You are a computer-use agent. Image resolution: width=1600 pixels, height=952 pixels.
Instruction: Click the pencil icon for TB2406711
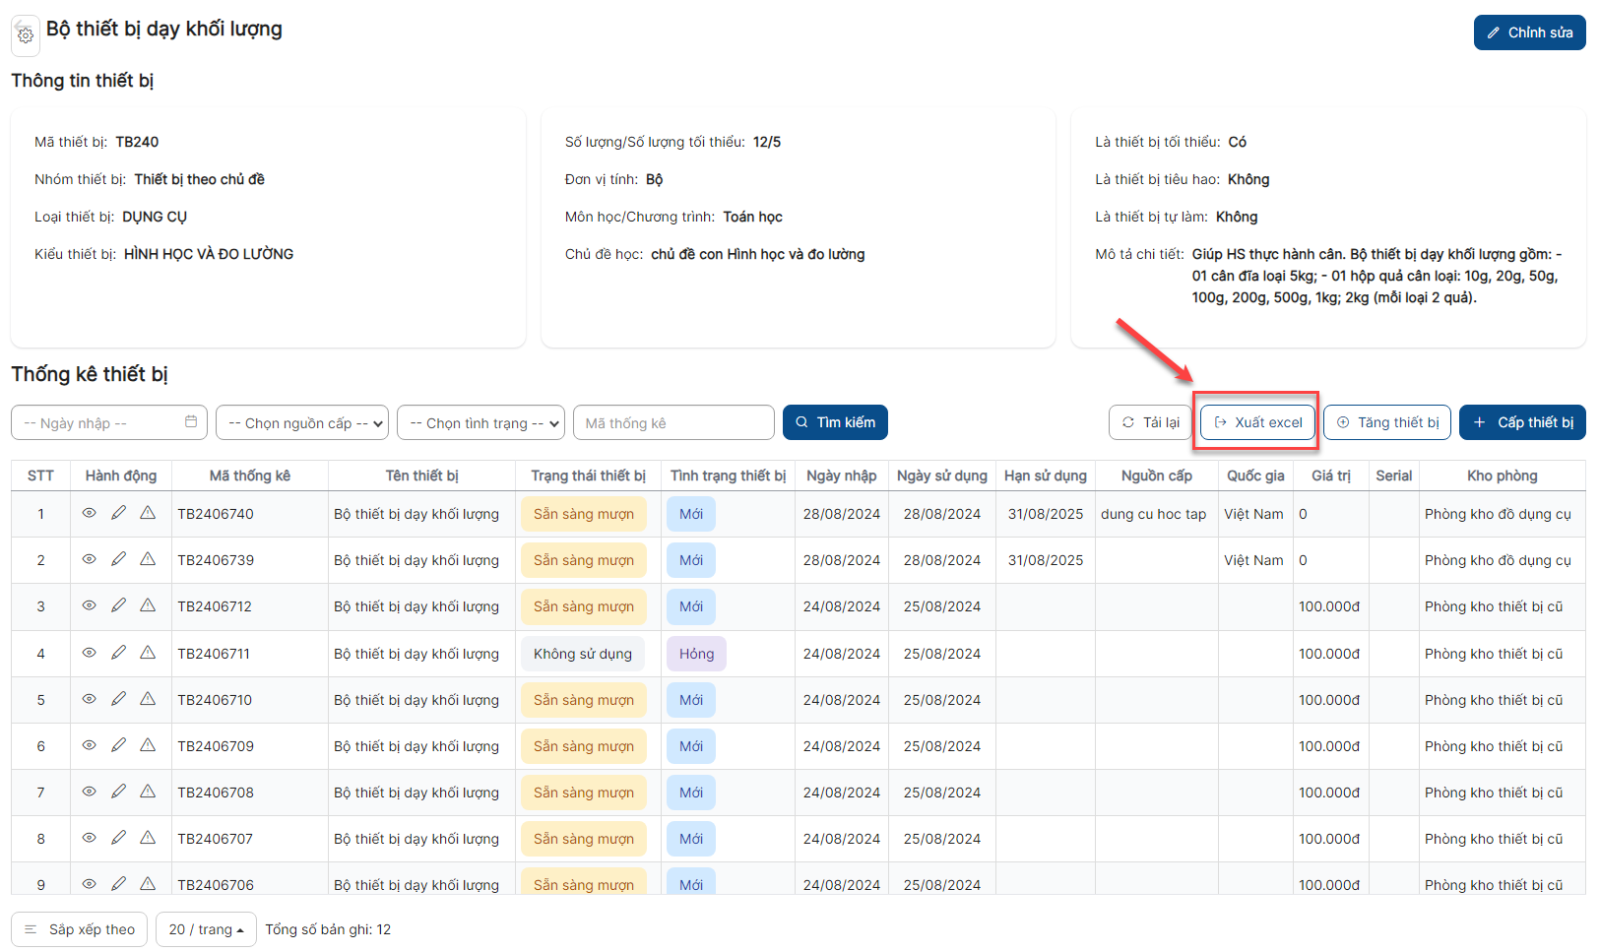coord(118,652)
